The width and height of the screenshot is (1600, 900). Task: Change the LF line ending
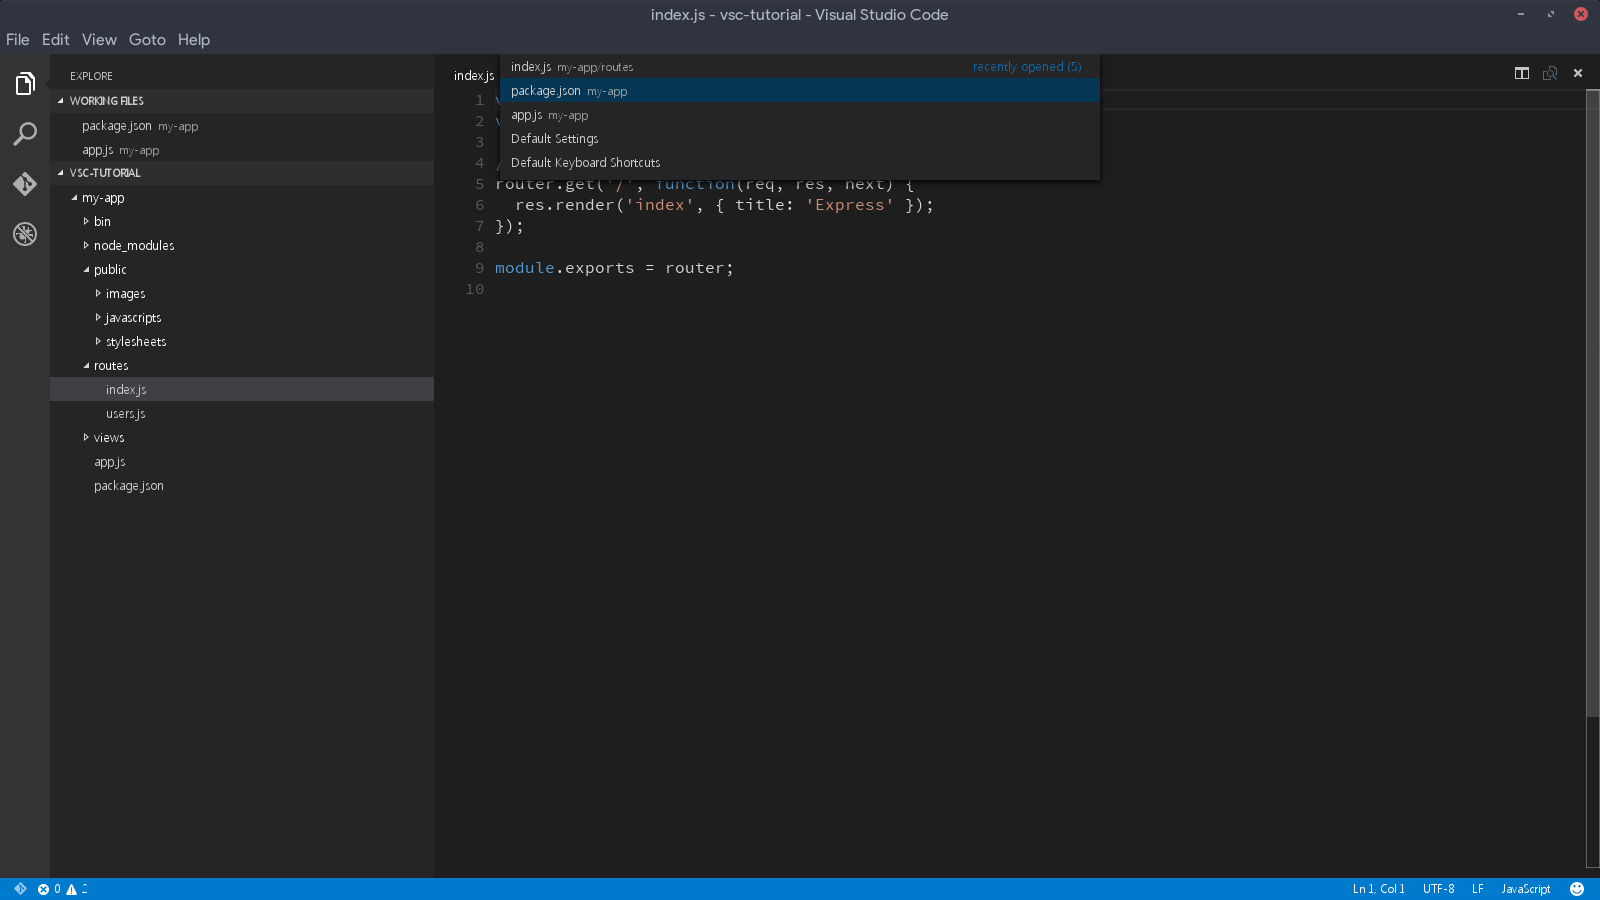(1477, 889)
